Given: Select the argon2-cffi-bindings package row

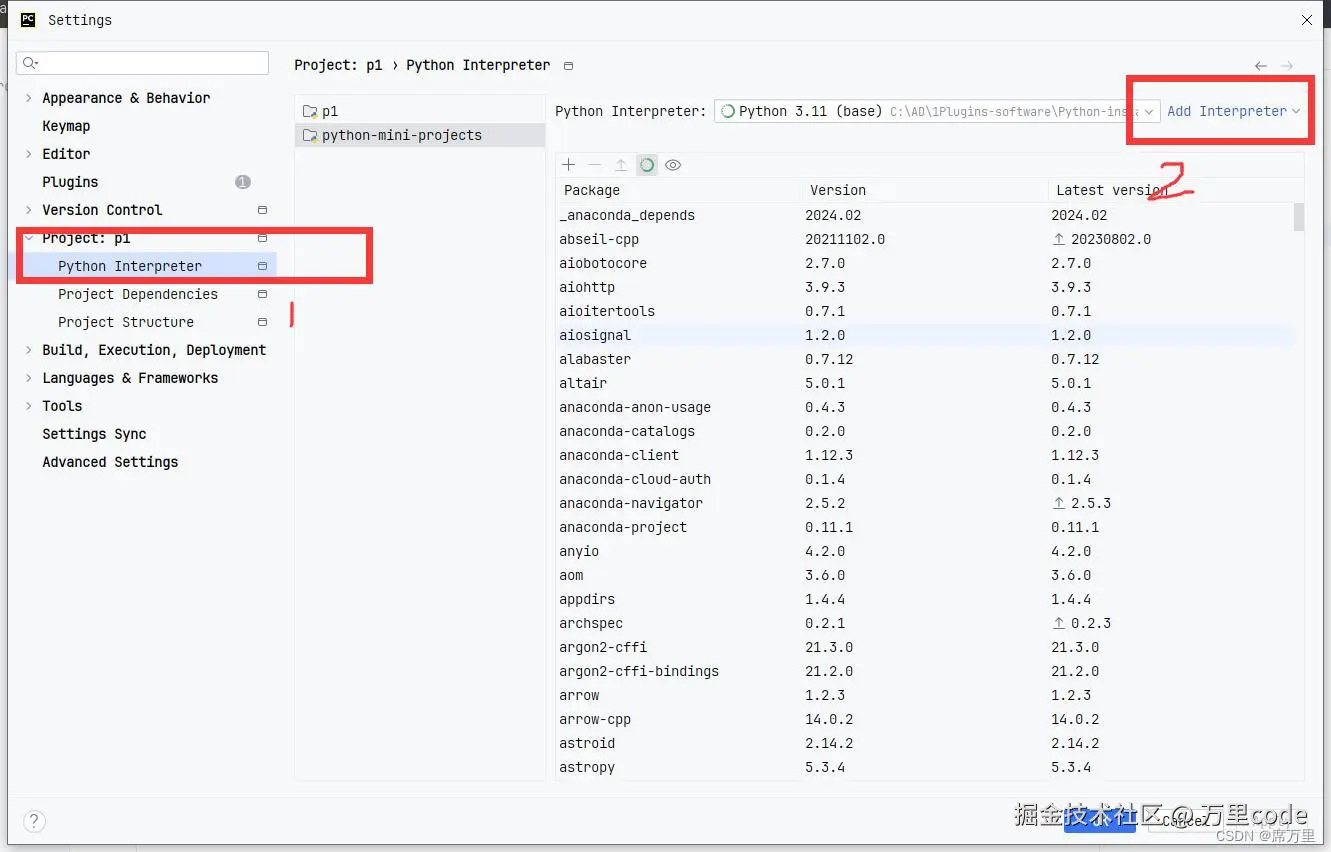Looking at the screenshot, I should coord(925,671).
